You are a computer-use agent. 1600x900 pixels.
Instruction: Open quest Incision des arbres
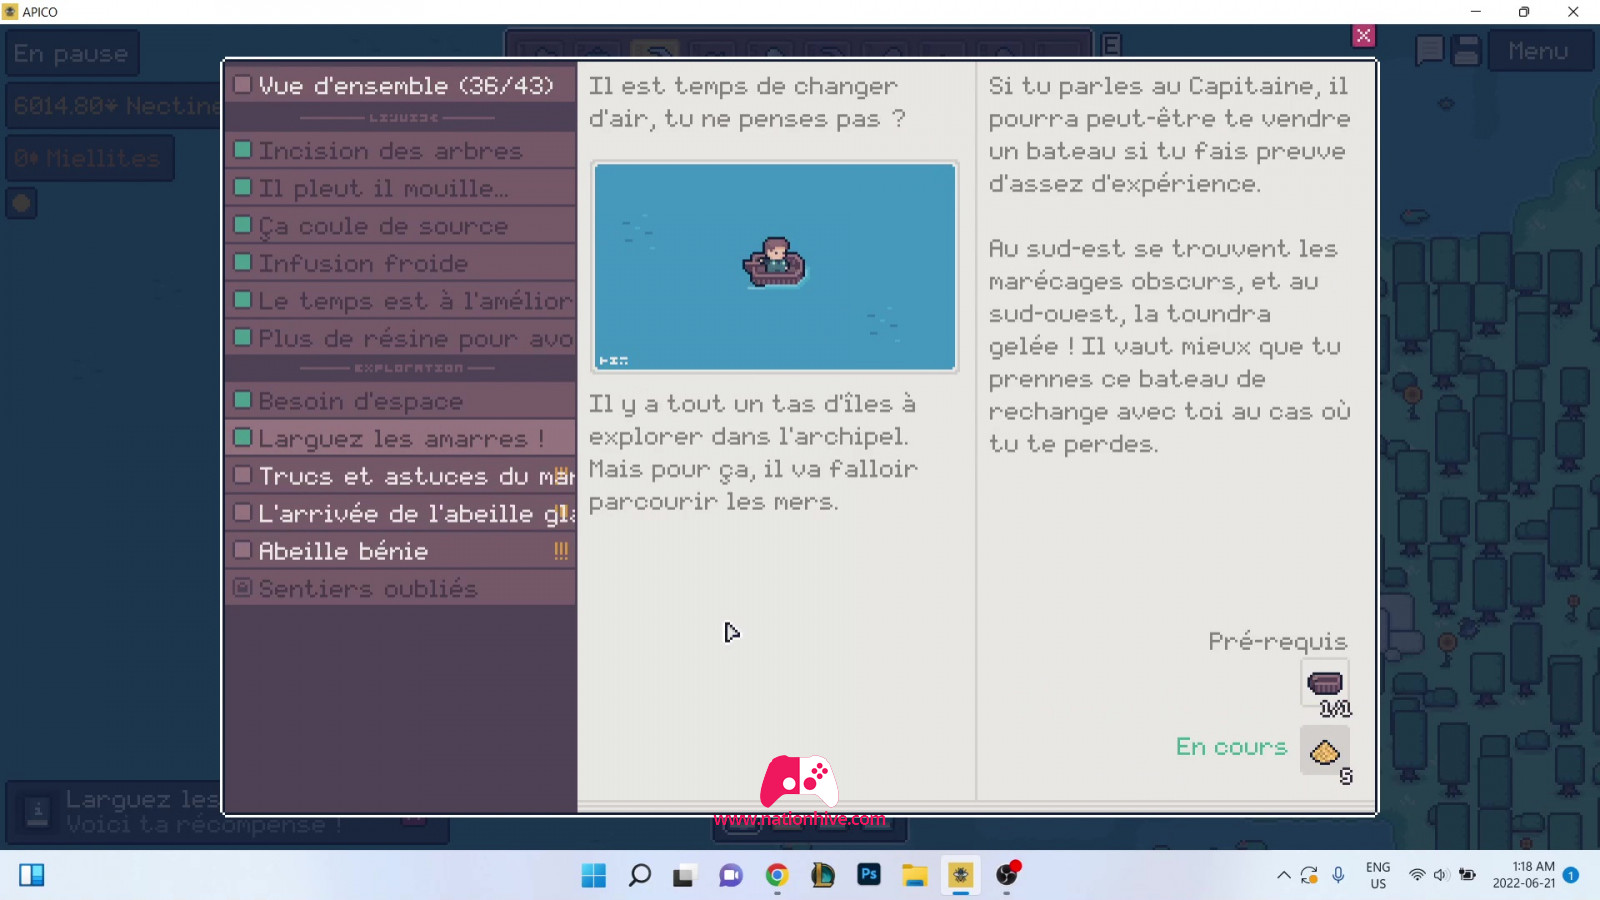tap(401, 151)
